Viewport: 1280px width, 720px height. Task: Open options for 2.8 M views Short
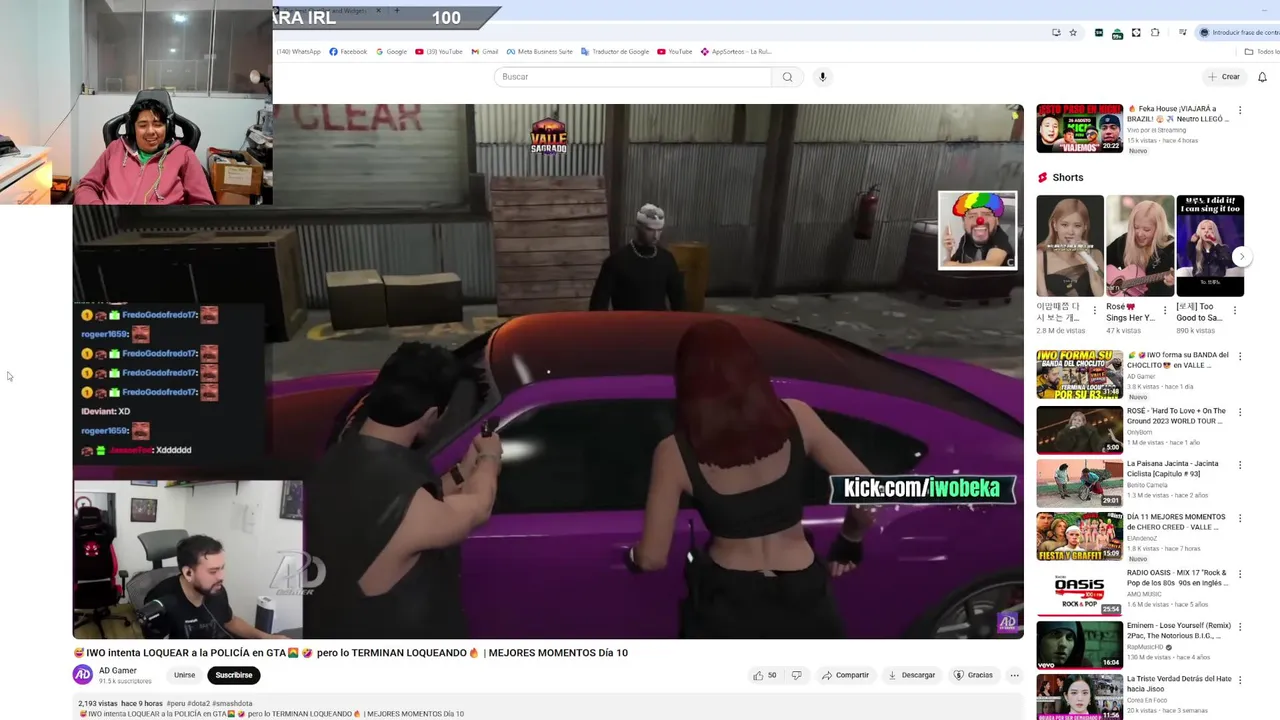[x=1094, y=311]
